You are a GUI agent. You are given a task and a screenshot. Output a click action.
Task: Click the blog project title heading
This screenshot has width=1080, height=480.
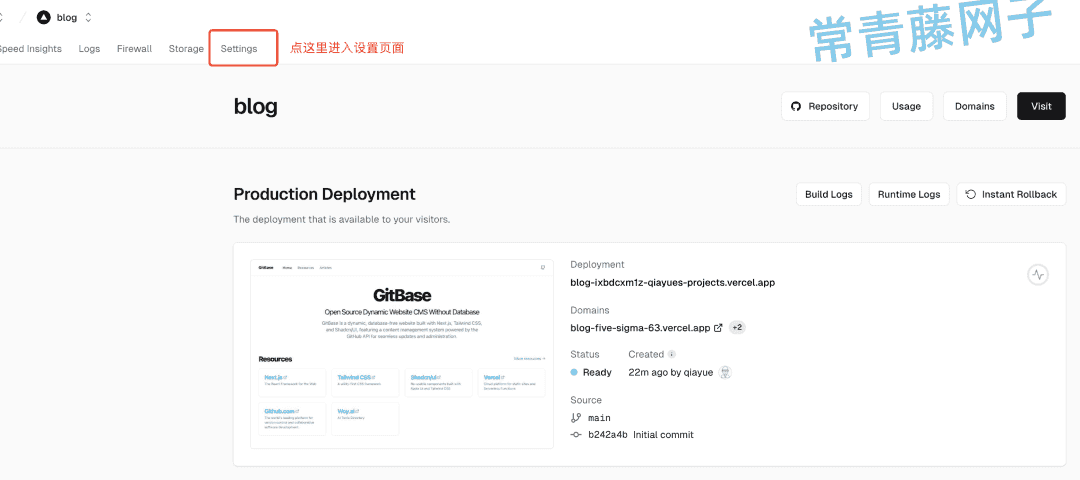click(x=256, y=106)
